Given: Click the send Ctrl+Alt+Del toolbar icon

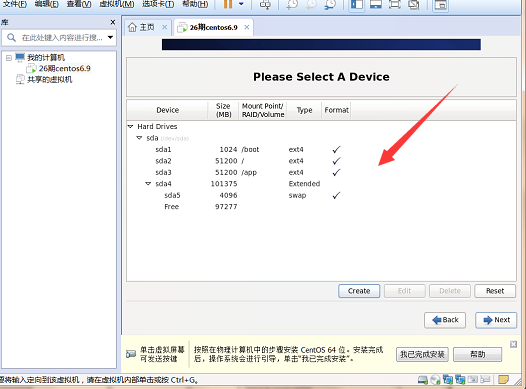Looking at the screenshot, I should click(265, 4).
